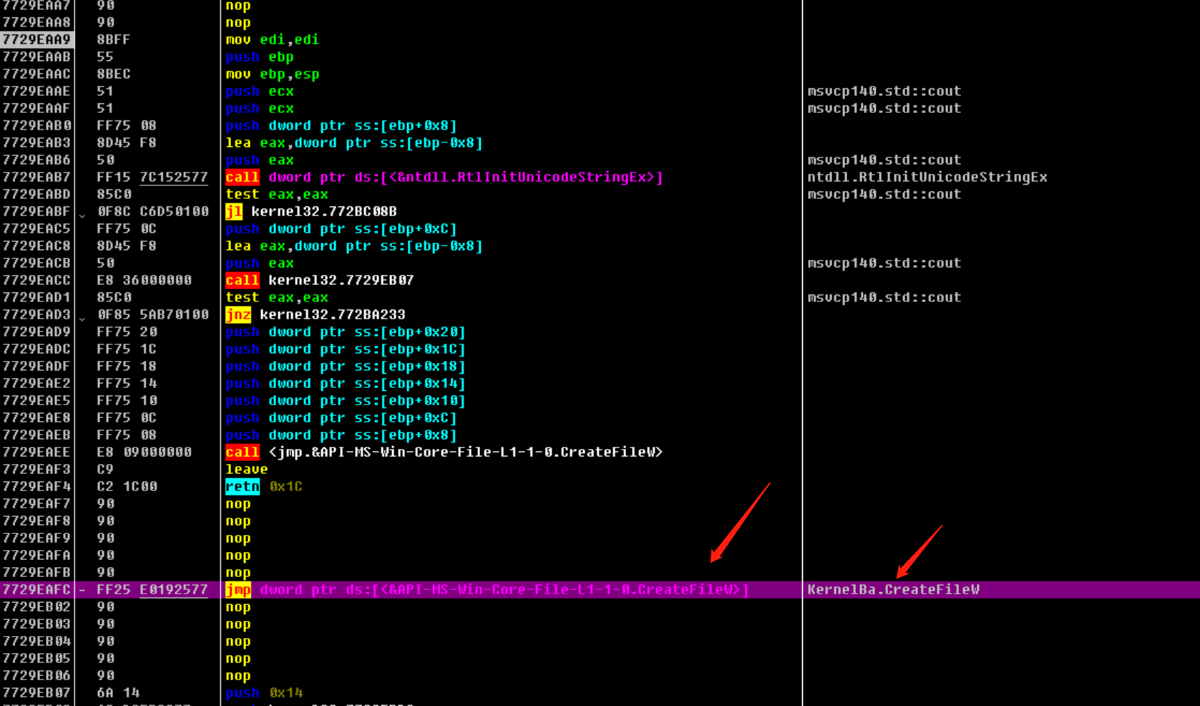Click address 7729EAC5
Viewport: 1200px width, 706px height.
coord(36,229)
